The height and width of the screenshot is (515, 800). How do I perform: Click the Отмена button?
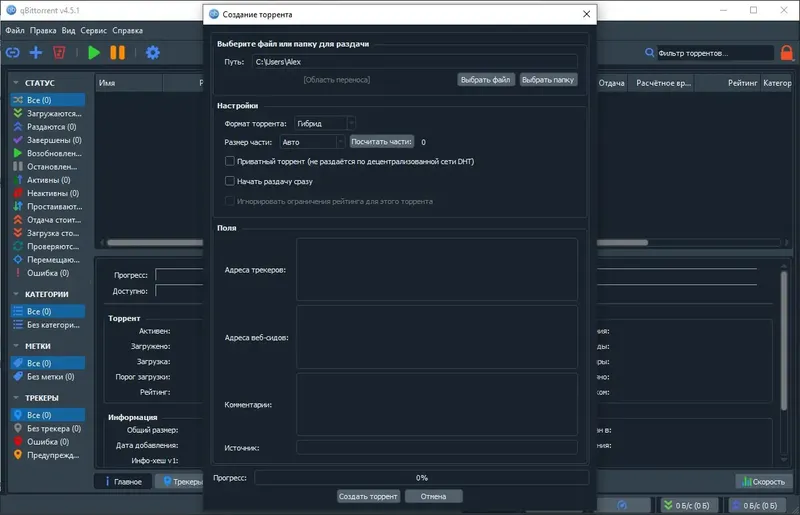click(434, 496)
